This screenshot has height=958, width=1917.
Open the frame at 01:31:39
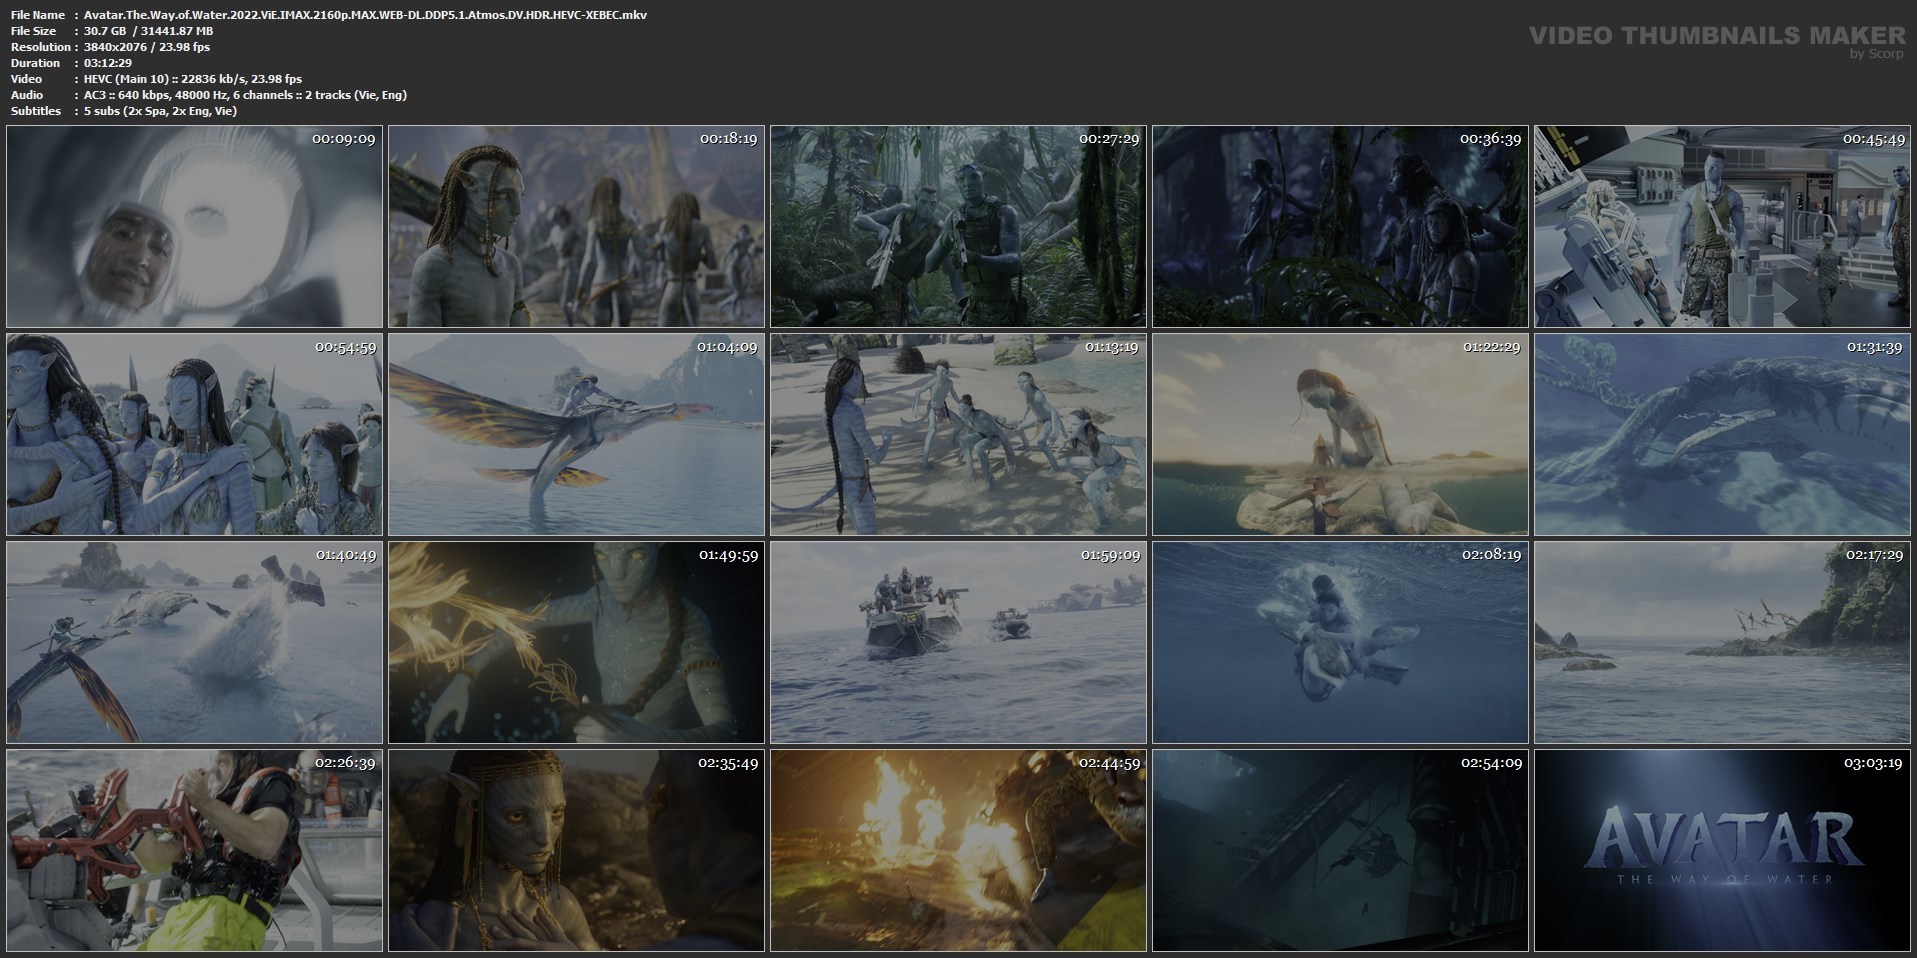(1722, 435)
